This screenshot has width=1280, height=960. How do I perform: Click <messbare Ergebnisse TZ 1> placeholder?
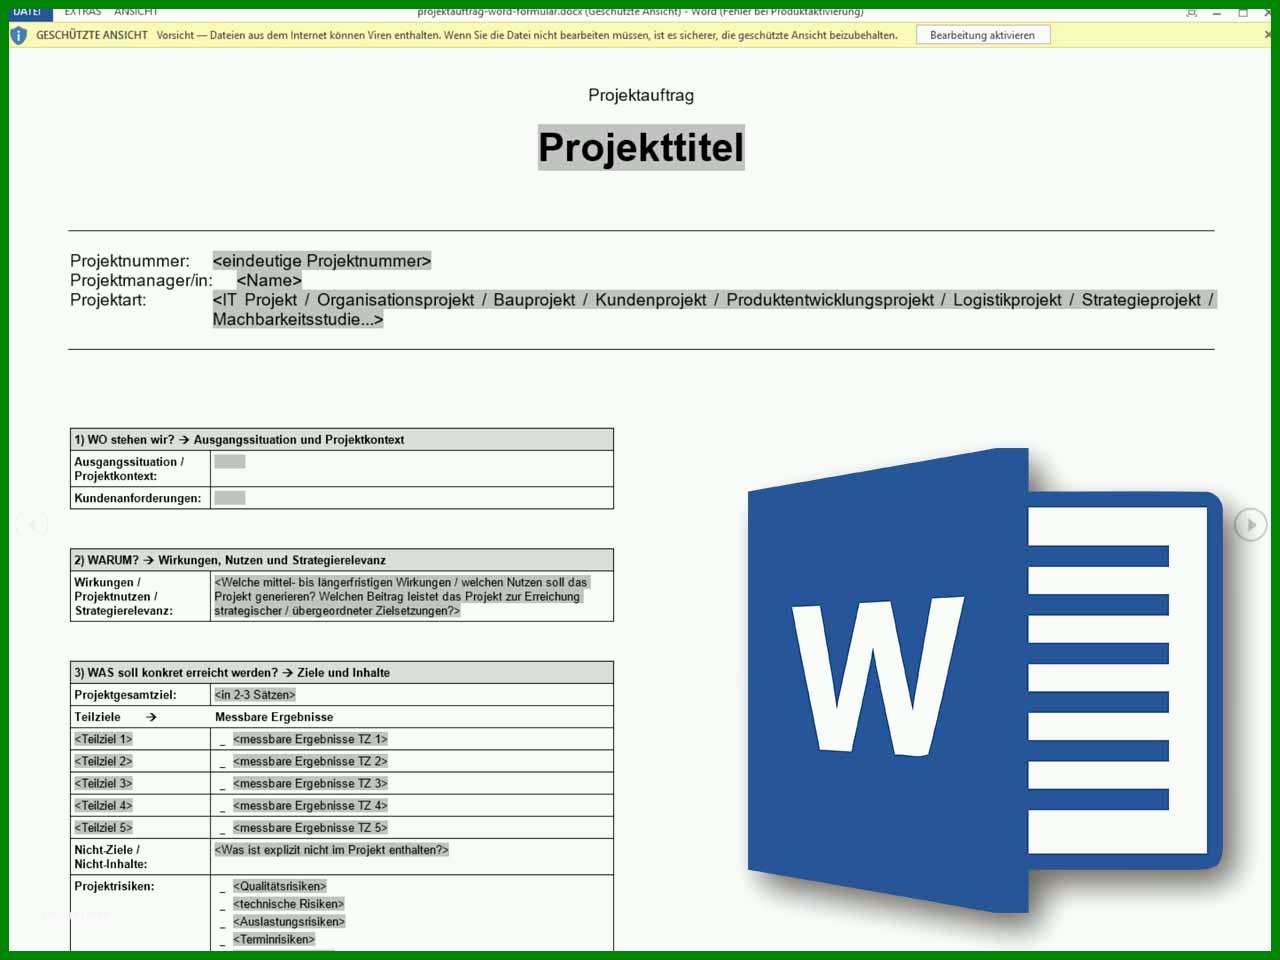310,739
